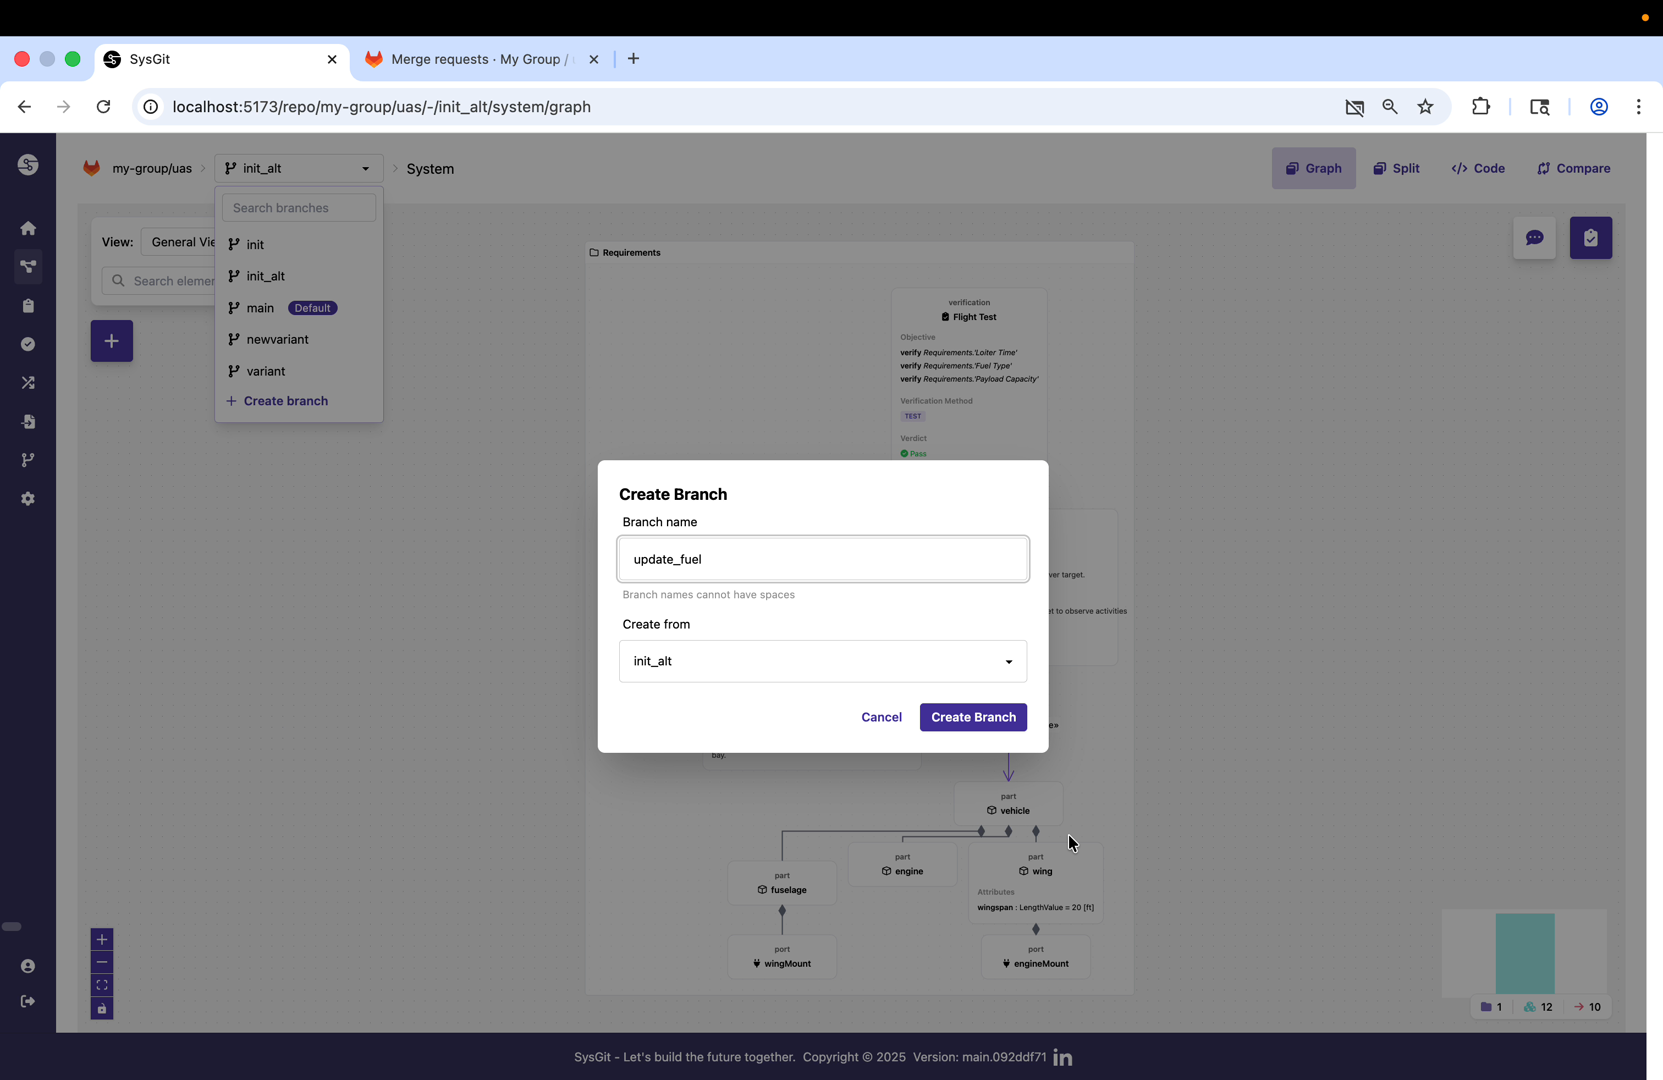Open the init_alt branch dropdown
Screen dimensions: 1663x1080
(297, 168)
